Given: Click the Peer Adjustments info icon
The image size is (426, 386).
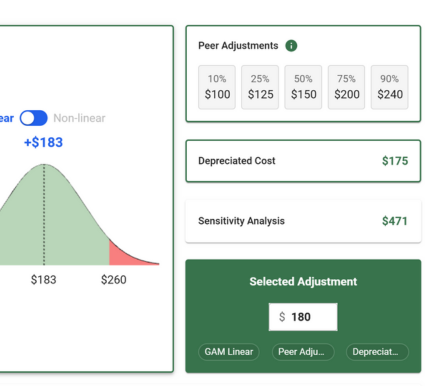Looking at the screenshot, I should 291,46.
